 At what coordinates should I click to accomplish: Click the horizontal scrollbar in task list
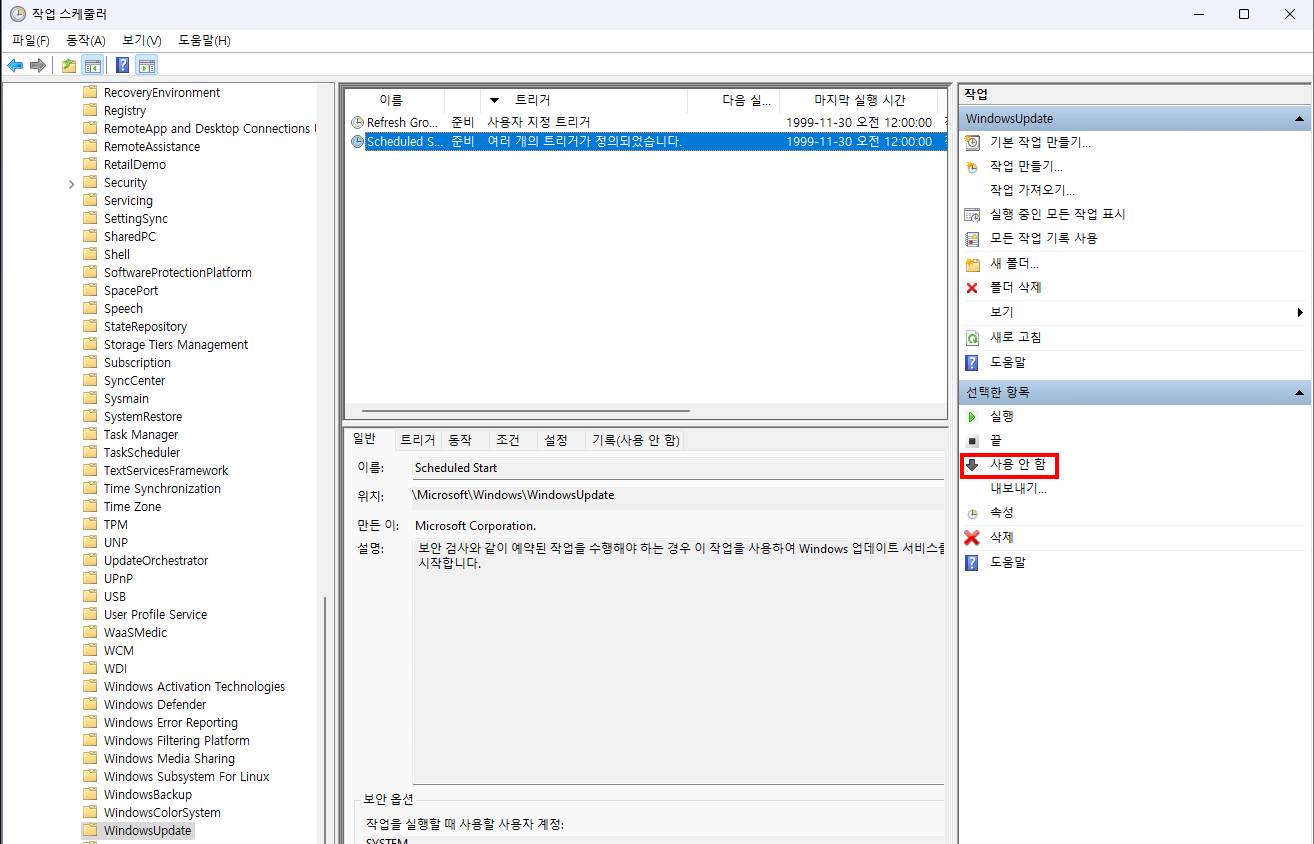tap(526, 411)
